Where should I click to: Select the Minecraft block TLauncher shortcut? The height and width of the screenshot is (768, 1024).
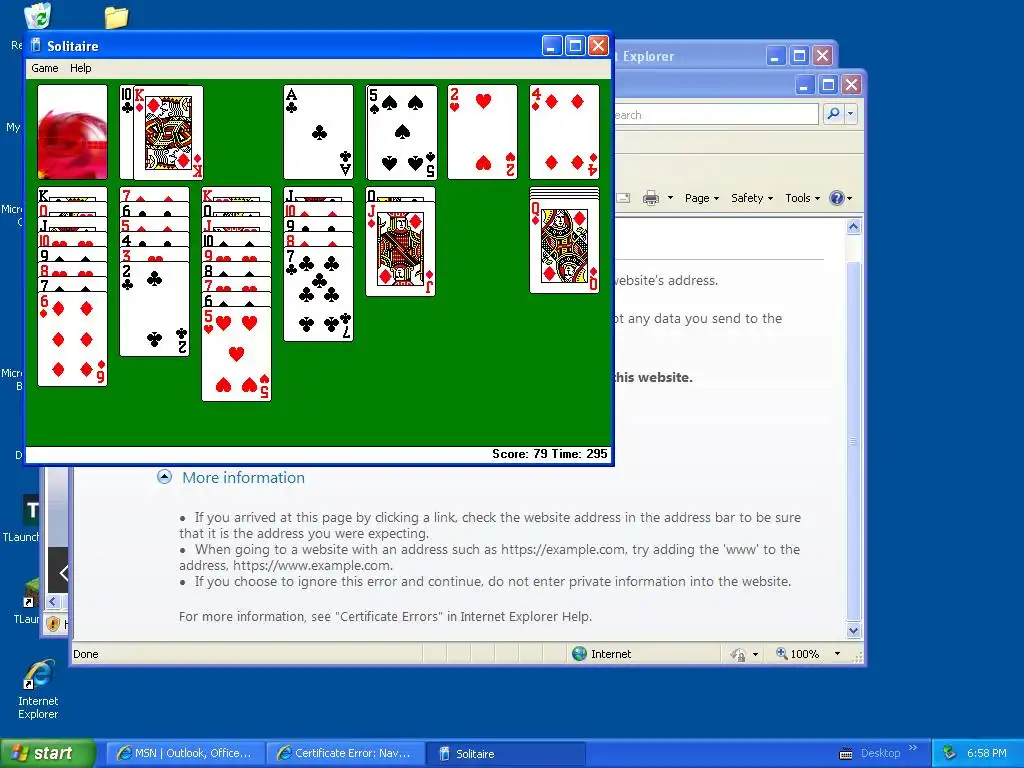click(x=31, y=593)
